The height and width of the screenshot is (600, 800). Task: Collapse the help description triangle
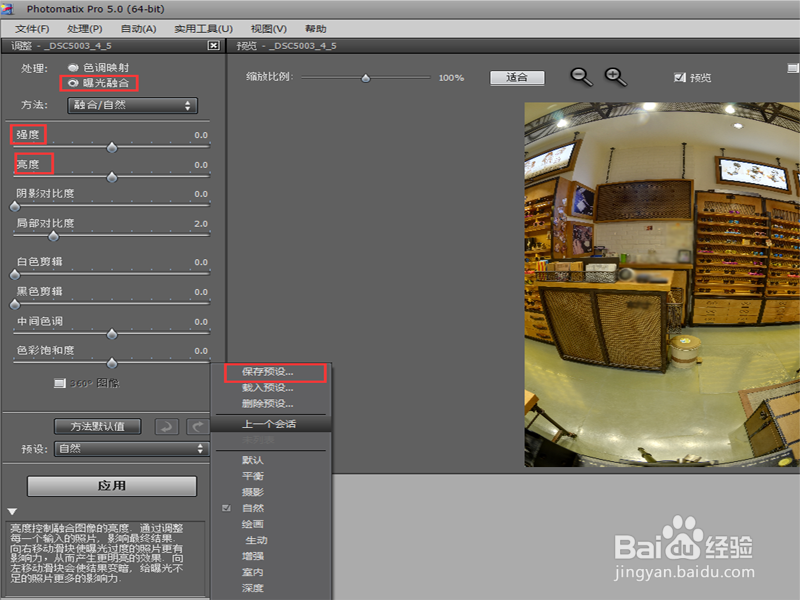(12, 511)
